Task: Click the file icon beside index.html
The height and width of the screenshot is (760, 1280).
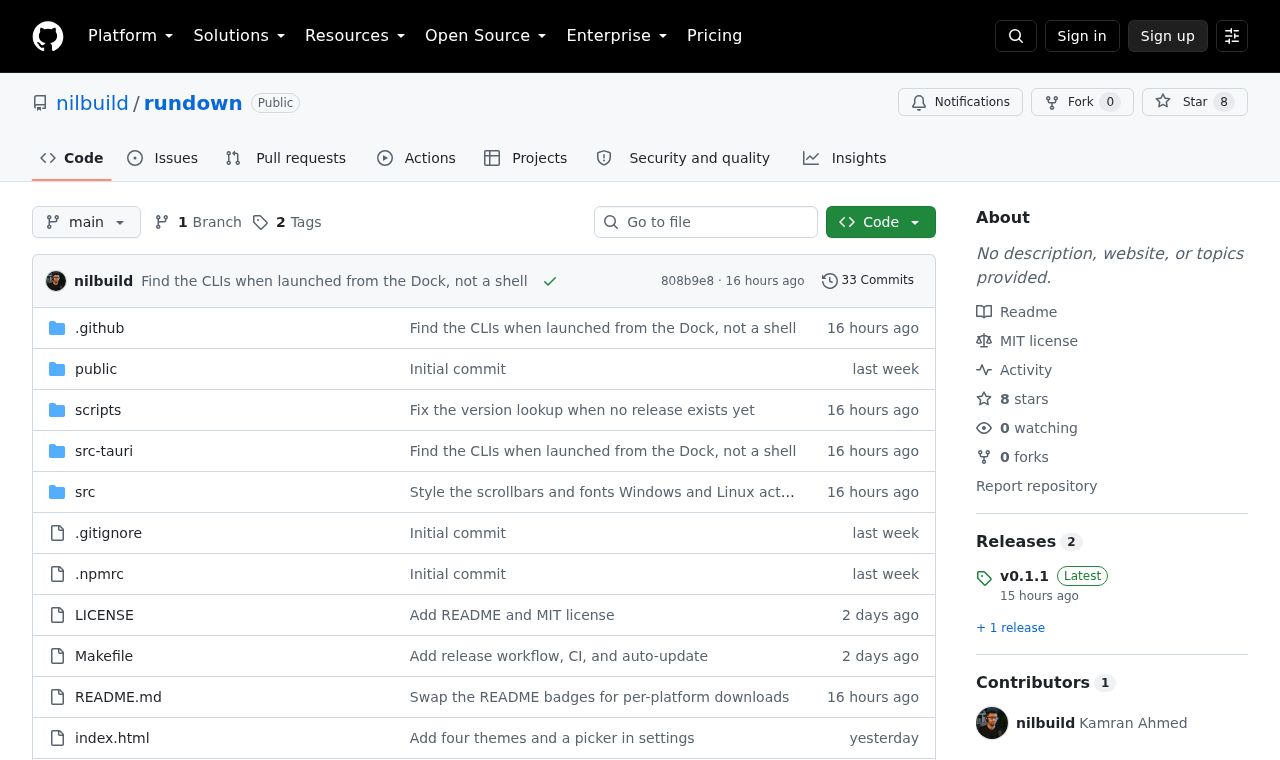Action: point(57,738)
